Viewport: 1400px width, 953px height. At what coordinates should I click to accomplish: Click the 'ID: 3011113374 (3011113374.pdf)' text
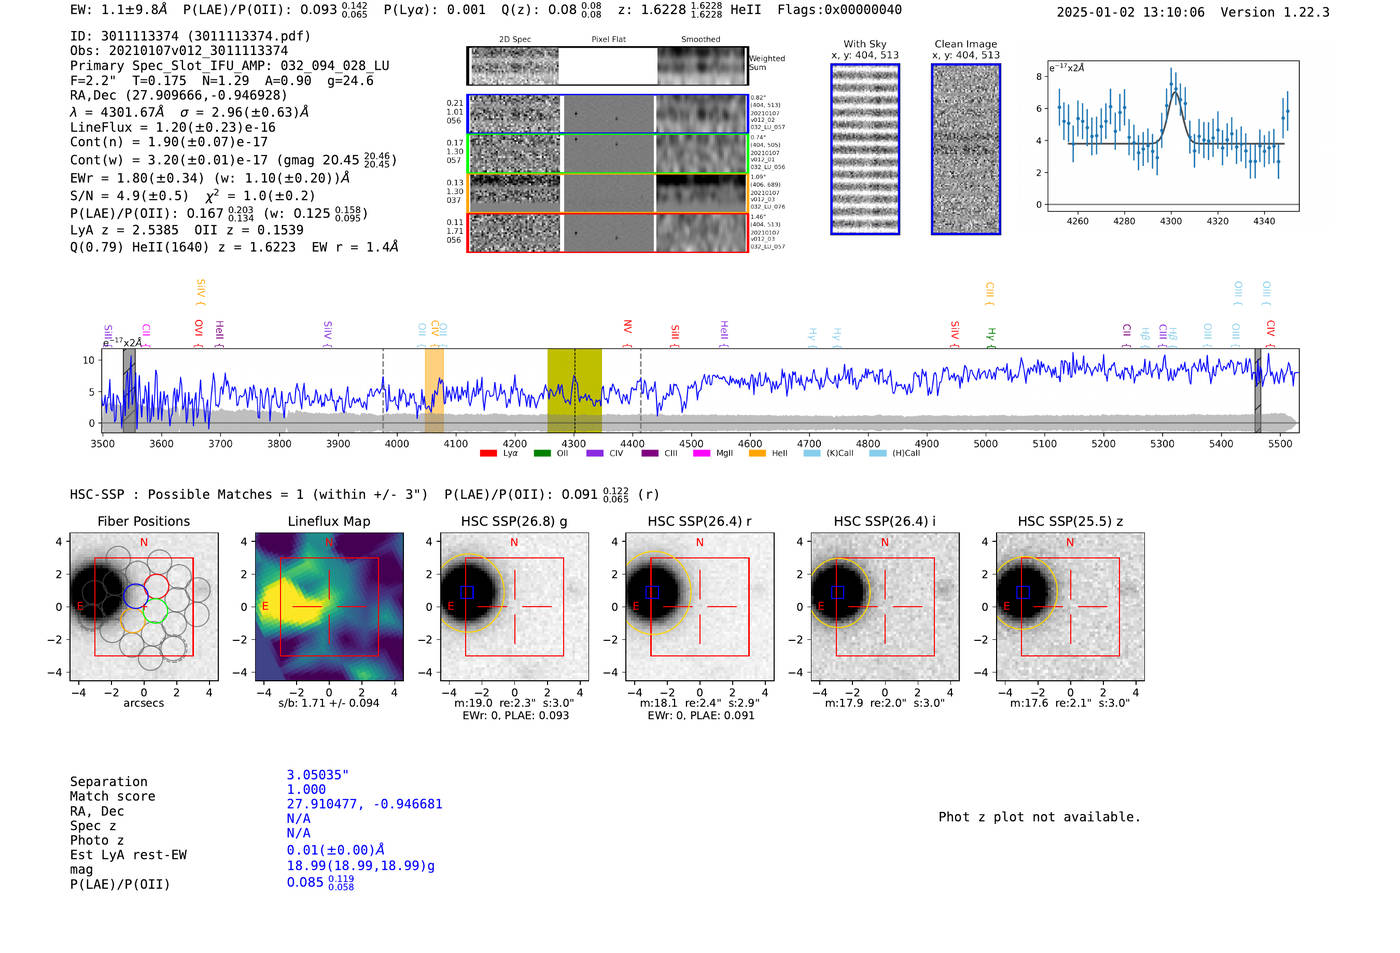tap(191, 36)
